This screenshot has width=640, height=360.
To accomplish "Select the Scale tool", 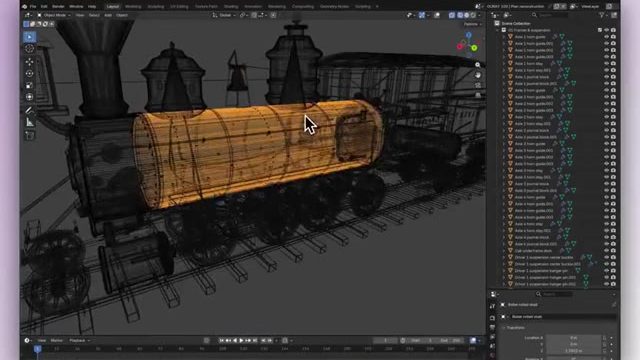I will pos(30,85).
